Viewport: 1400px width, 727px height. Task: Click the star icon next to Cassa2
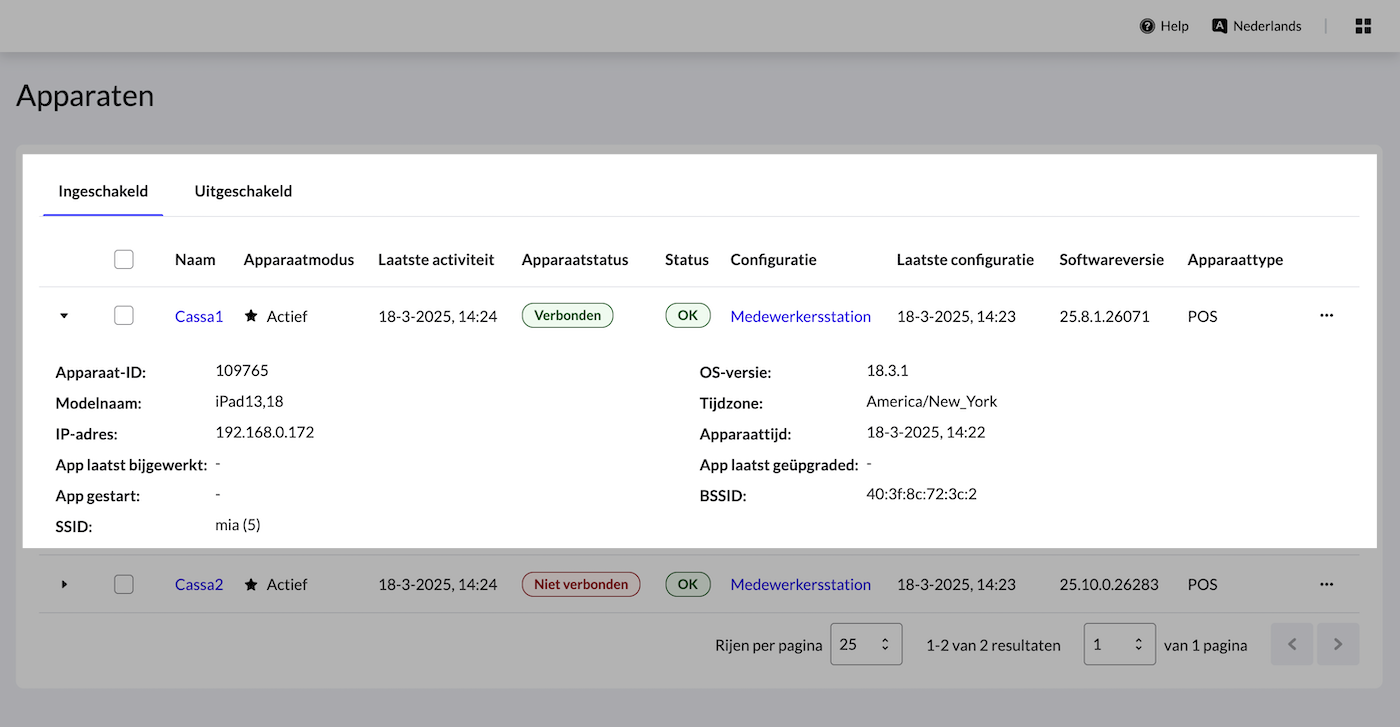[x=251, y=584]
